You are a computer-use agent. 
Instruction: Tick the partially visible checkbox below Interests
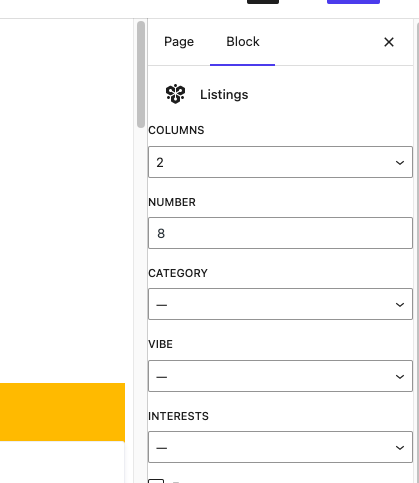156,481
